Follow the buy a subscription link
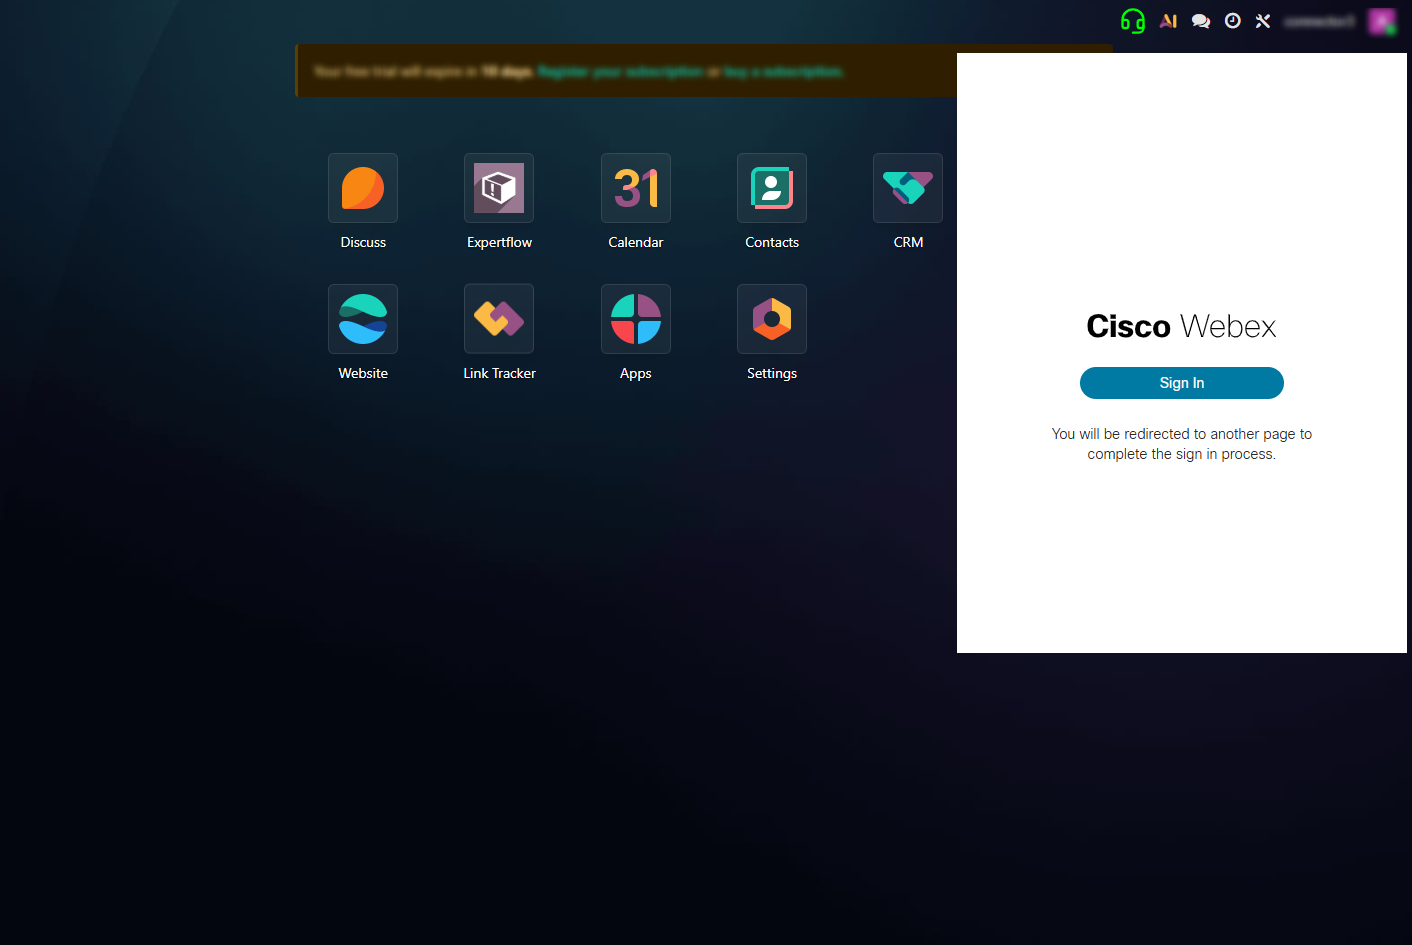This screenshot has width=1412, height=945. click(x=784, y=72)
